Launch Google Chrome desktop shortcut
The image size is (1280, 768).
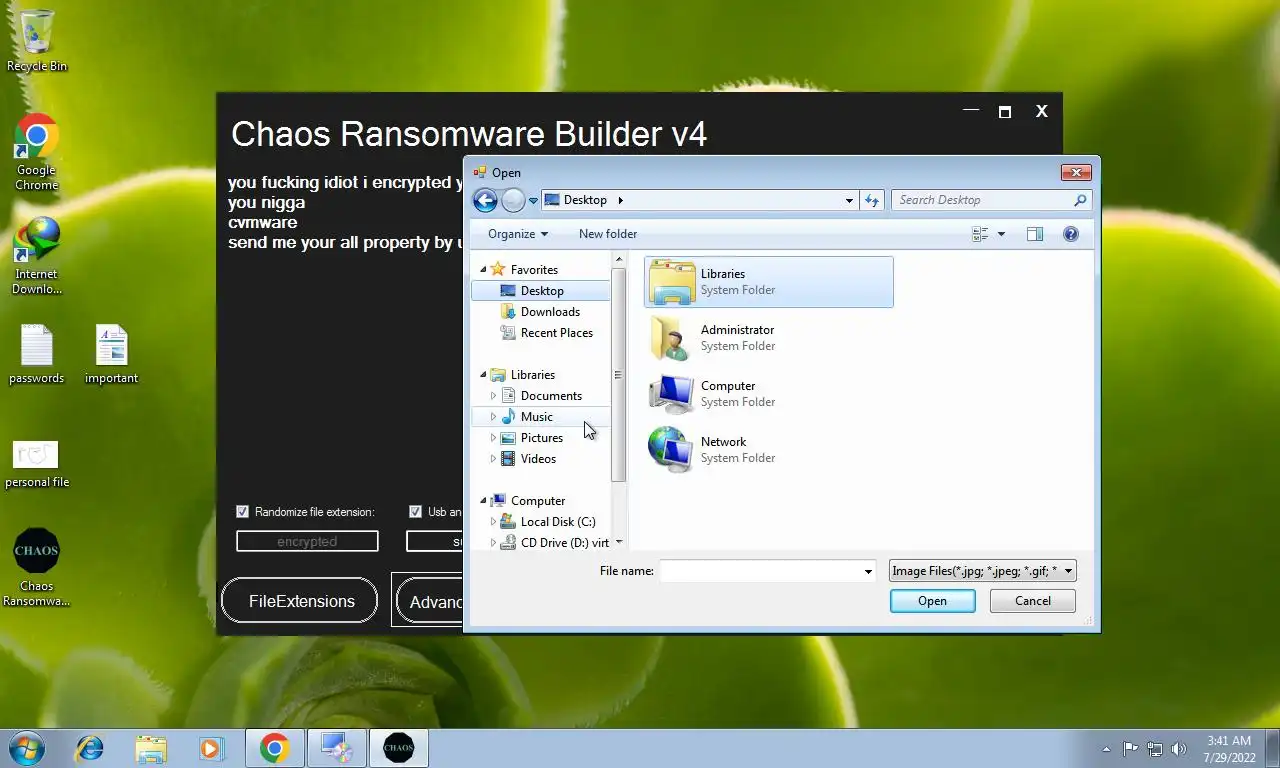[37, 152]
